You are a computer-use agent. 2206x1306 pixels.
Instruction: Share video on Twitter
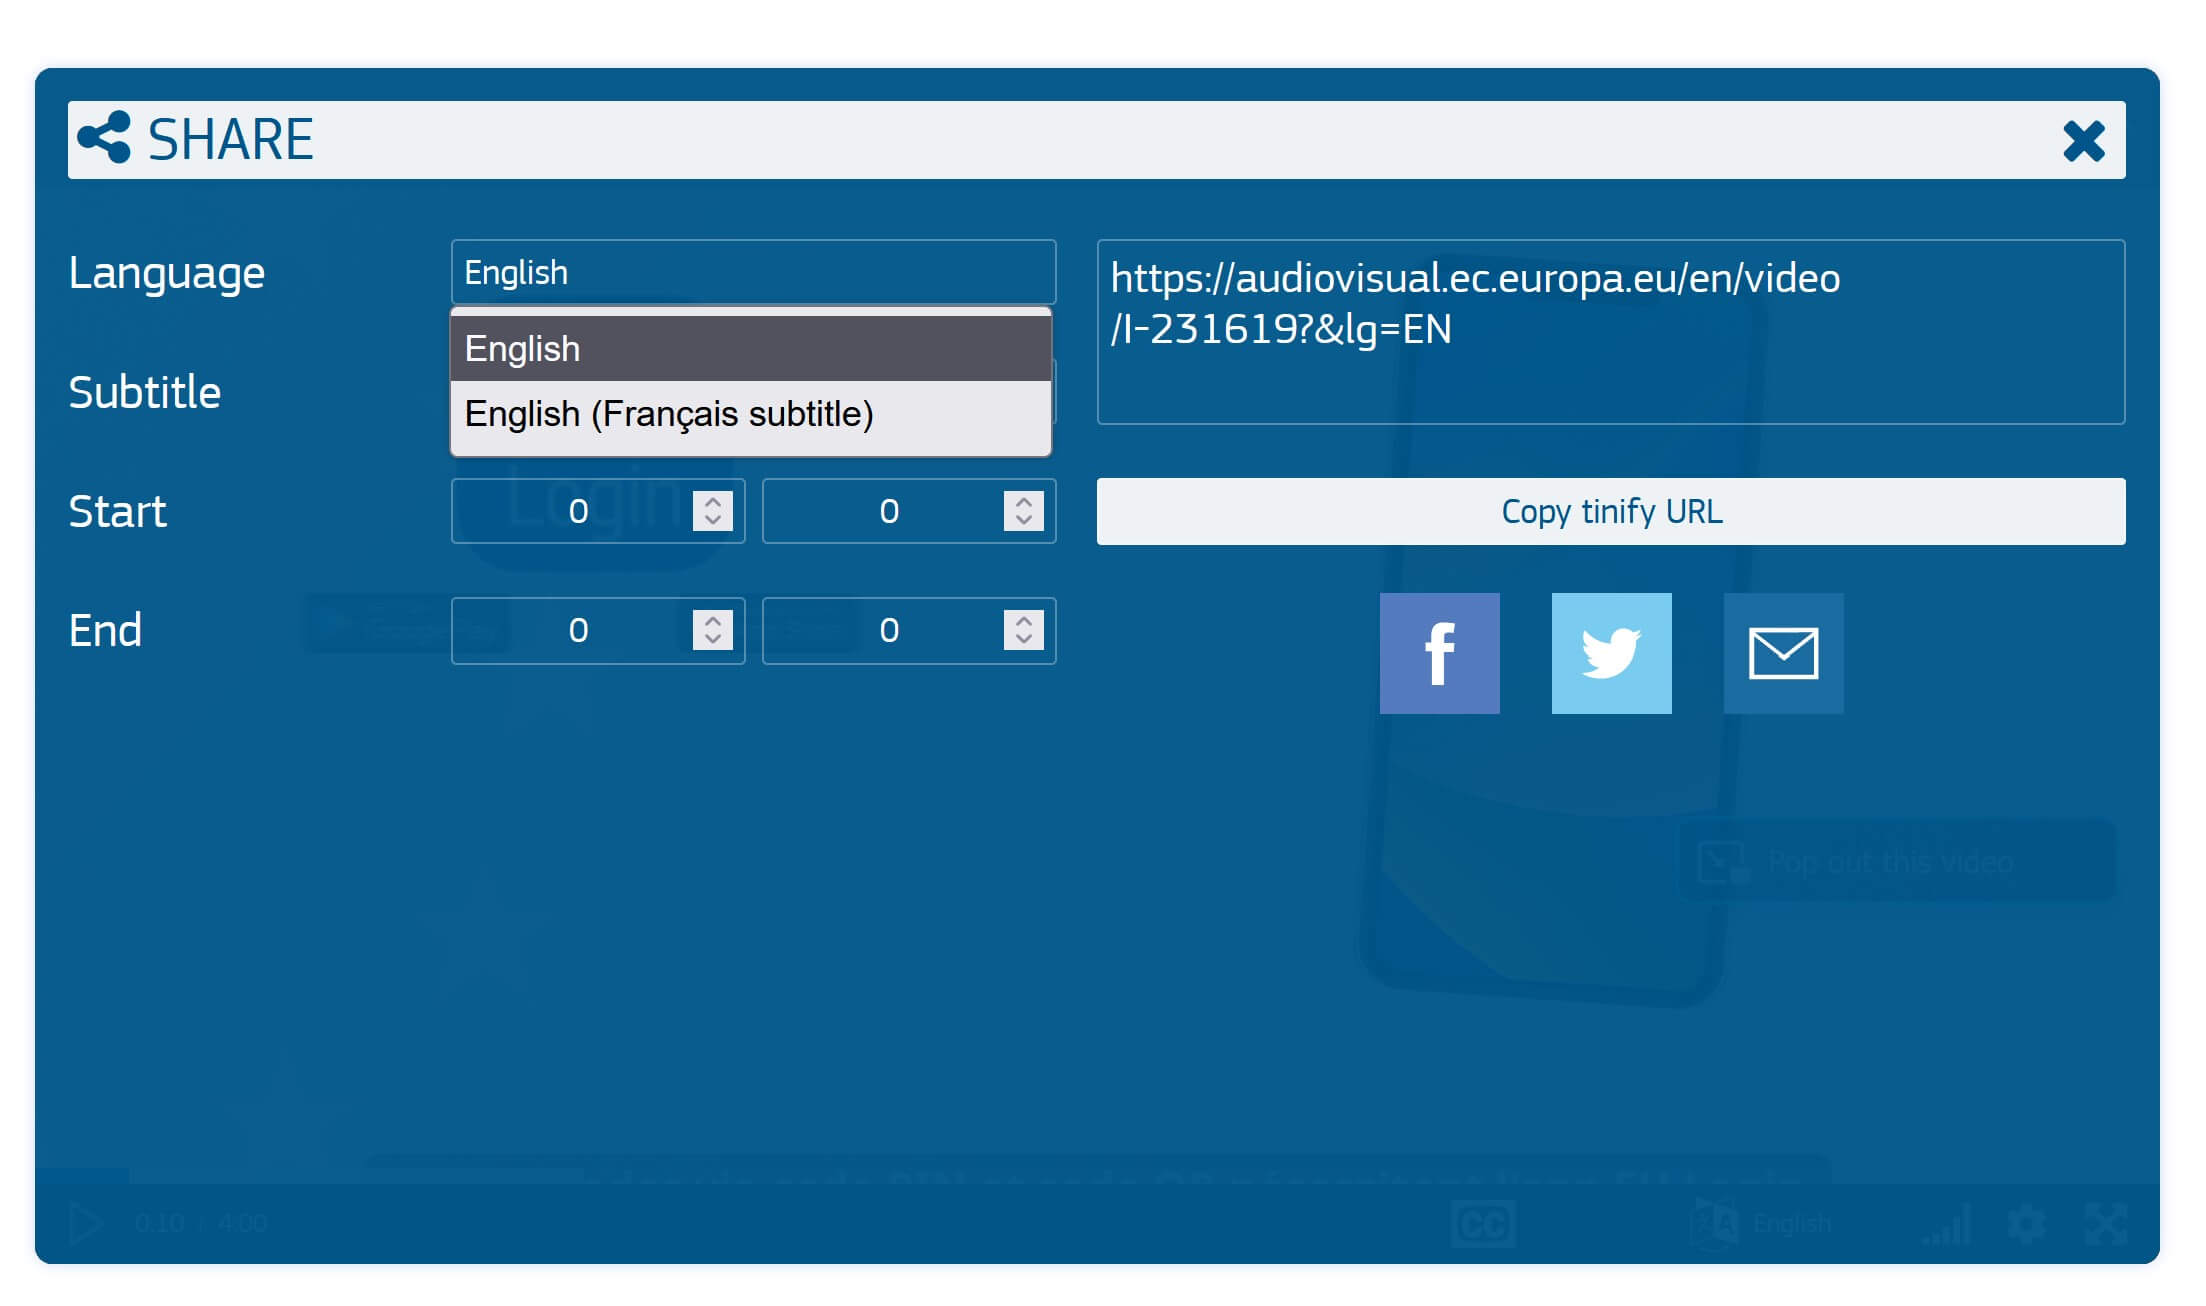click(x=1611, y=653)
